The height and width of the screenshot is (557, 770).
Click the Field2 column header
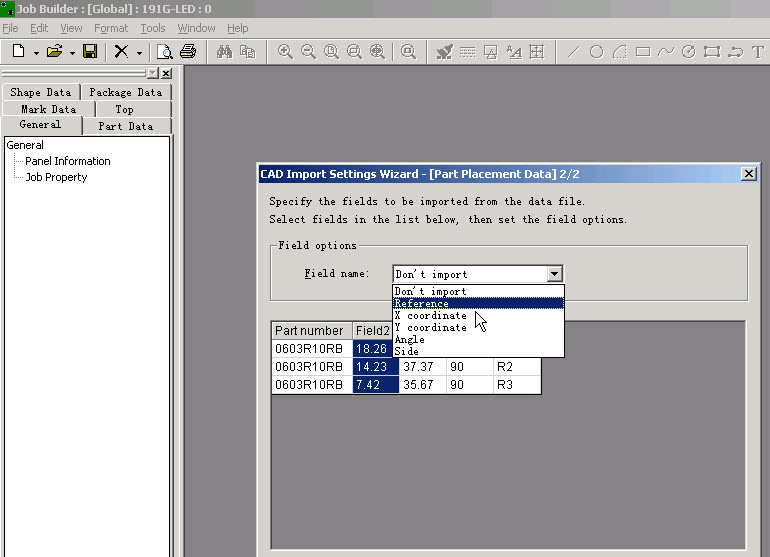373,331
